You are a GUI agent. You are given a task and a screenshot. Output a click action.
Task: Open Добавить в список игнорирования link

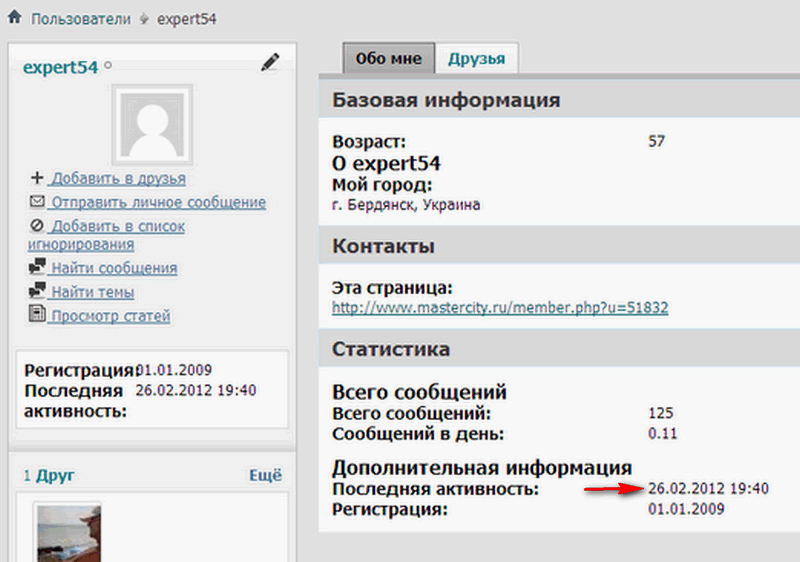pyautogui.click(x=107, y=235)
